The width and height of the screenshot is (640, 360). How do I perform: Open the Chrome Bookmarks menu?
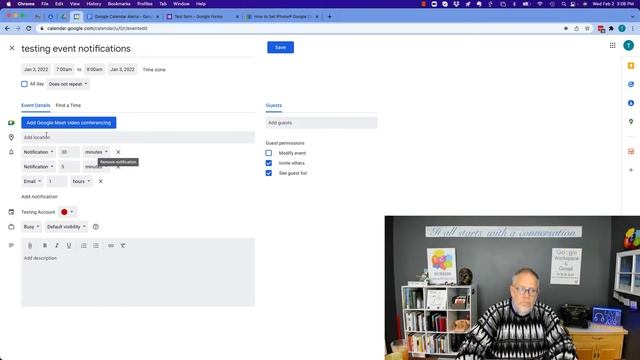pos(119,4)
